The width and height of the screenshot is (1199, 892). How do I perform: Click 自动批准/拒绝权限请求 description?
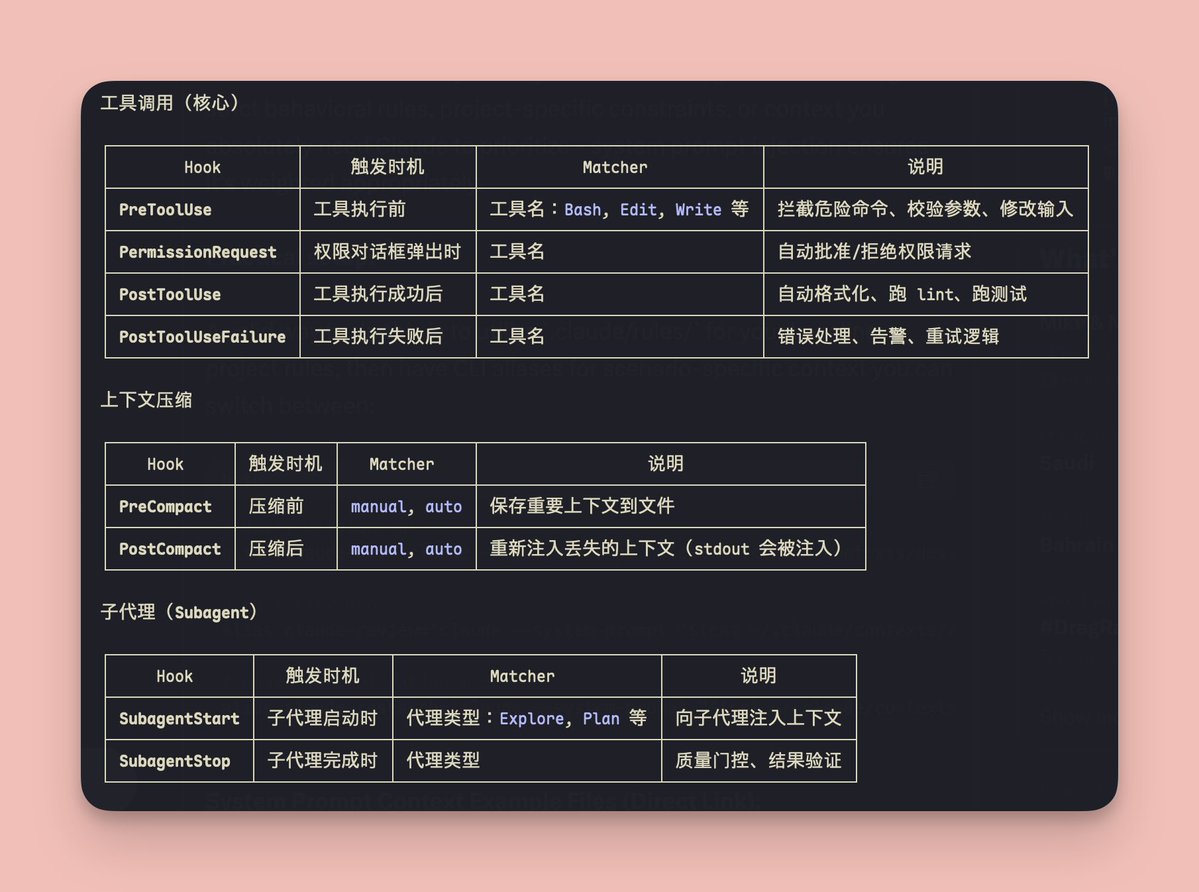point(874,251)
